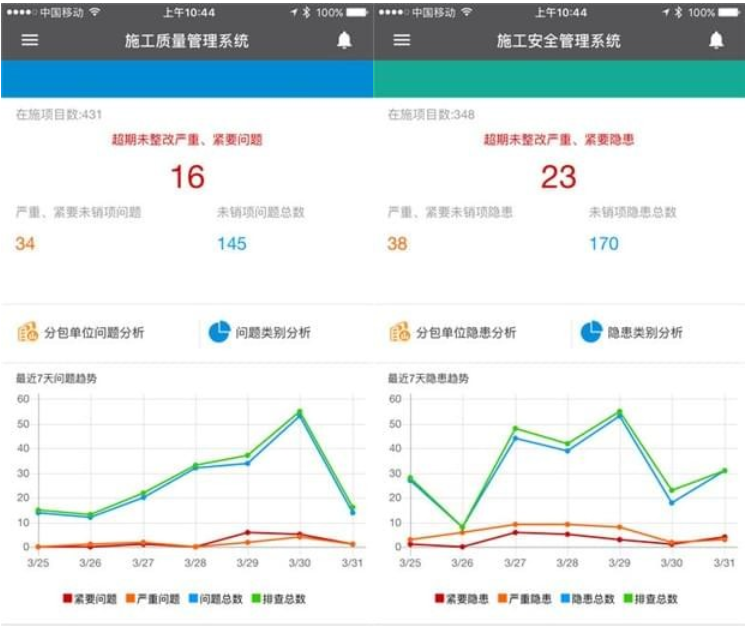Open 隐患类别分析 pie chart icon

pyautogui.click(x=591, y=332)
